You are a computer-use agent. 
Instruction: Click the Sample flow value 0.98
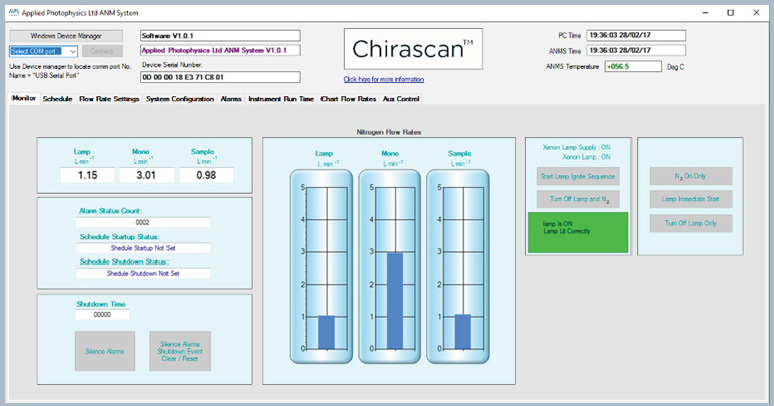coord(206,175)
